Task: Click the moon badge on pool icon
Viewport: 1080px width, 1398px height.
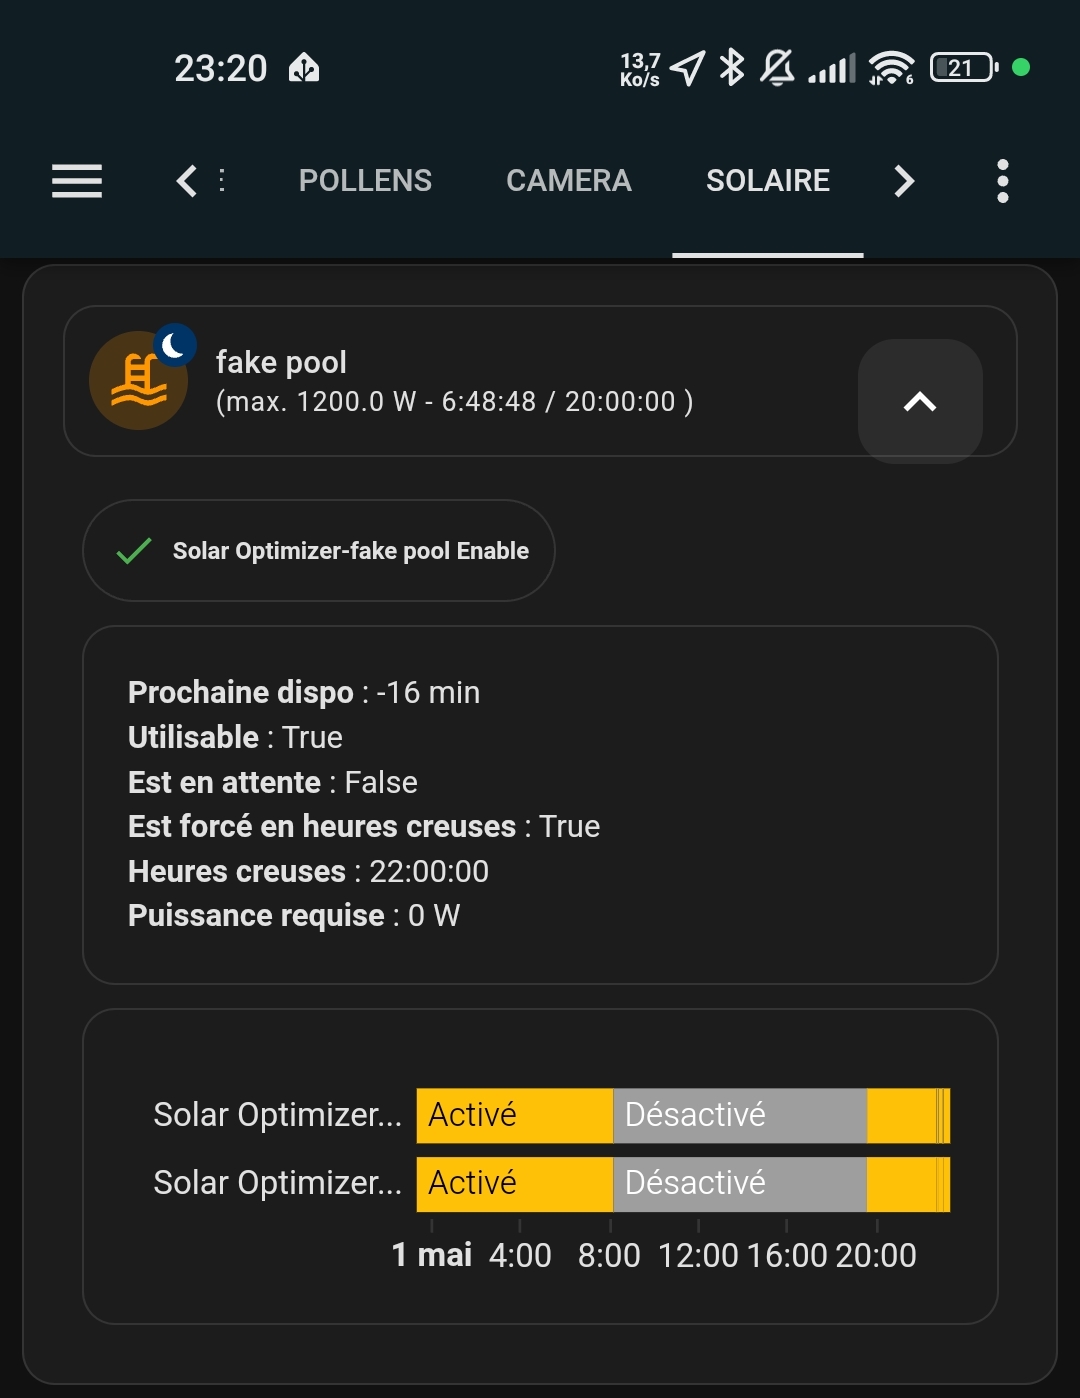Action: [x=174, y=346]
